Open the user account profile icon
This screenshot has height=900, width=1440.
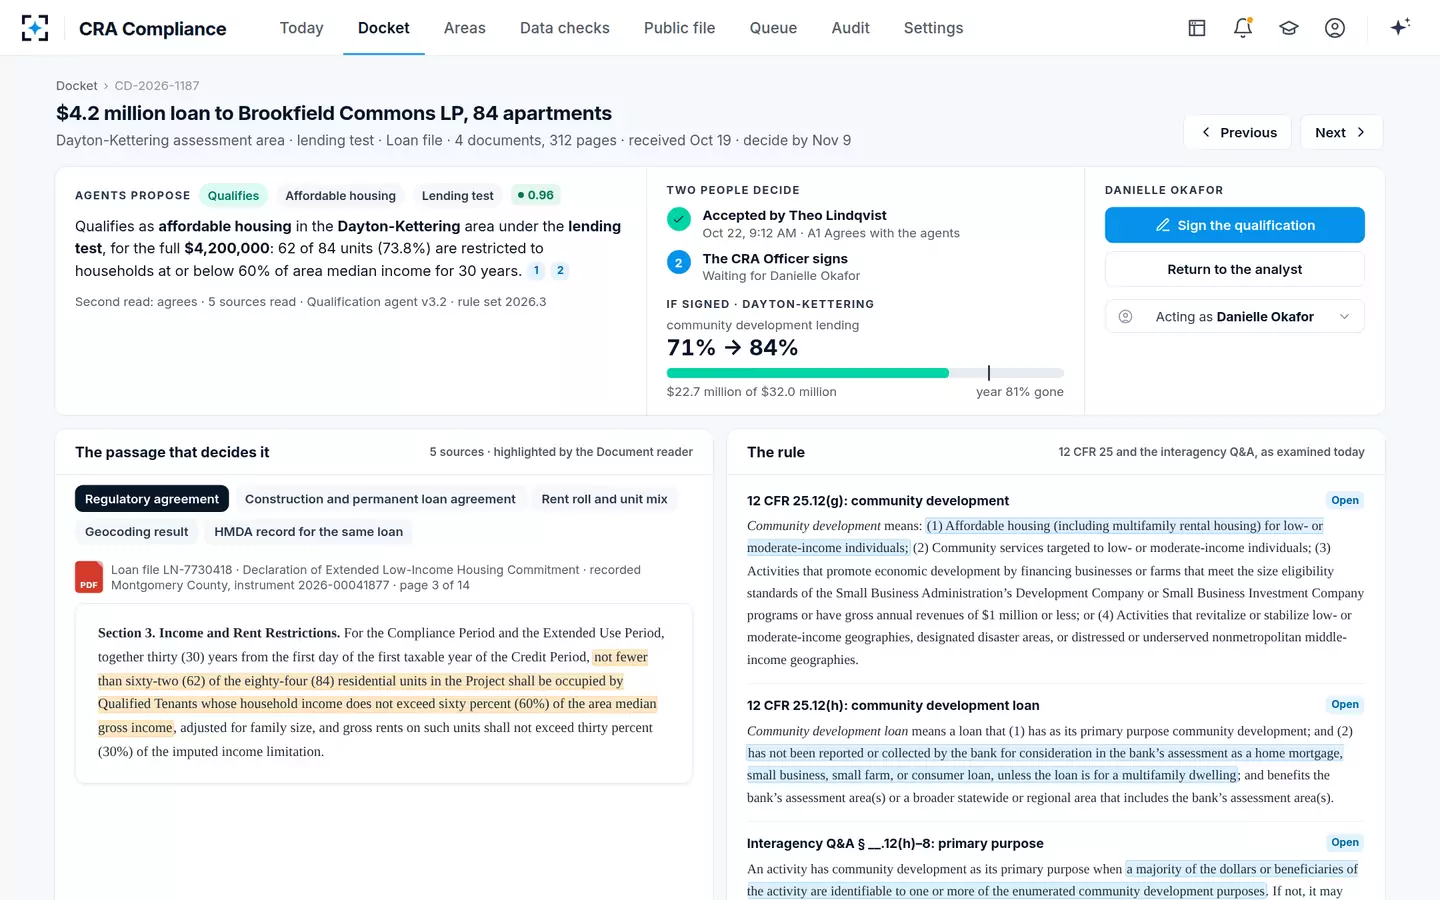(1335, 28)
